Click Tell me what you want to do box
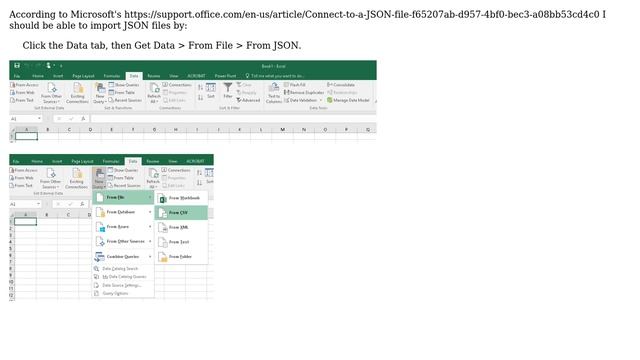640x360 pixels. pos(274,76)
